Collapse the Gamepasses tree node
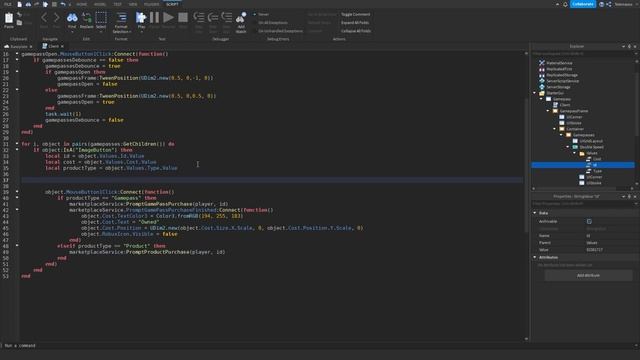This screenshot has width=640, height=360. (x=561, y=135)
